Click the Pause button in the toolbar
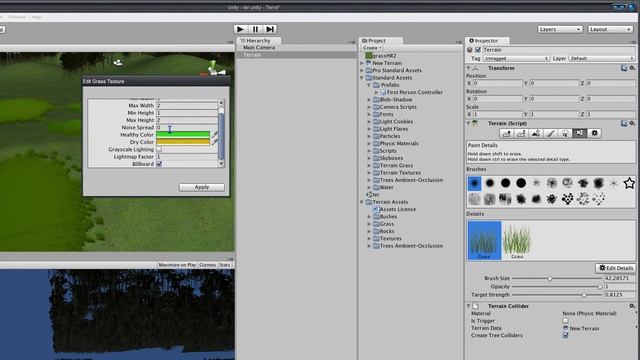640x360 pixels. 255,29
